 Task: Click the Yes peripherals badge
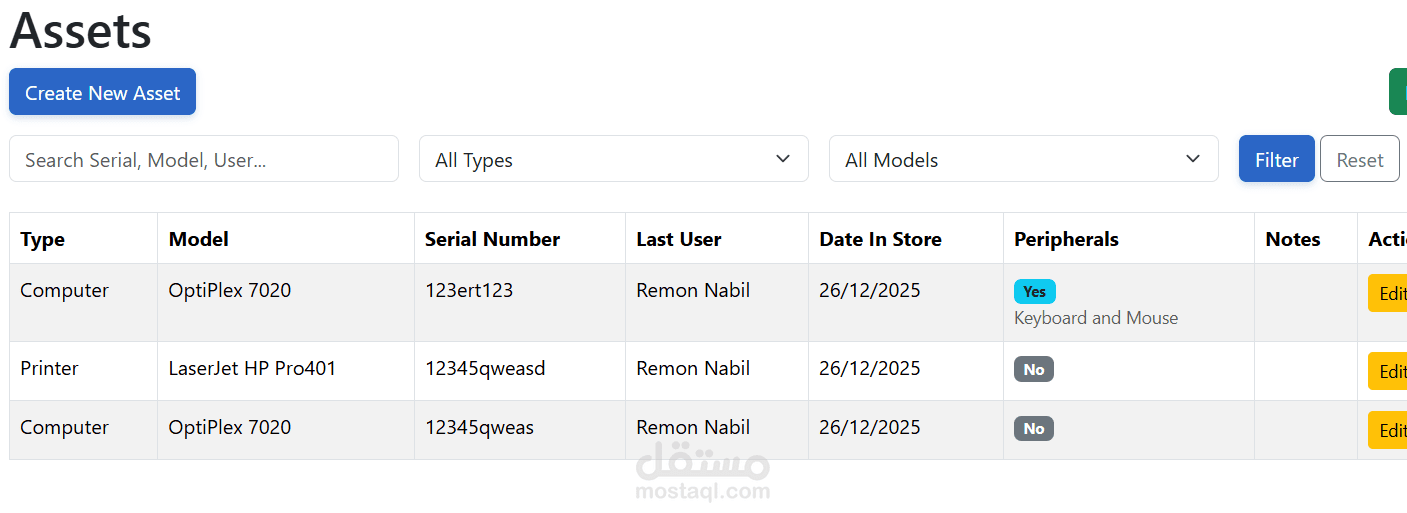point(1034,291)
